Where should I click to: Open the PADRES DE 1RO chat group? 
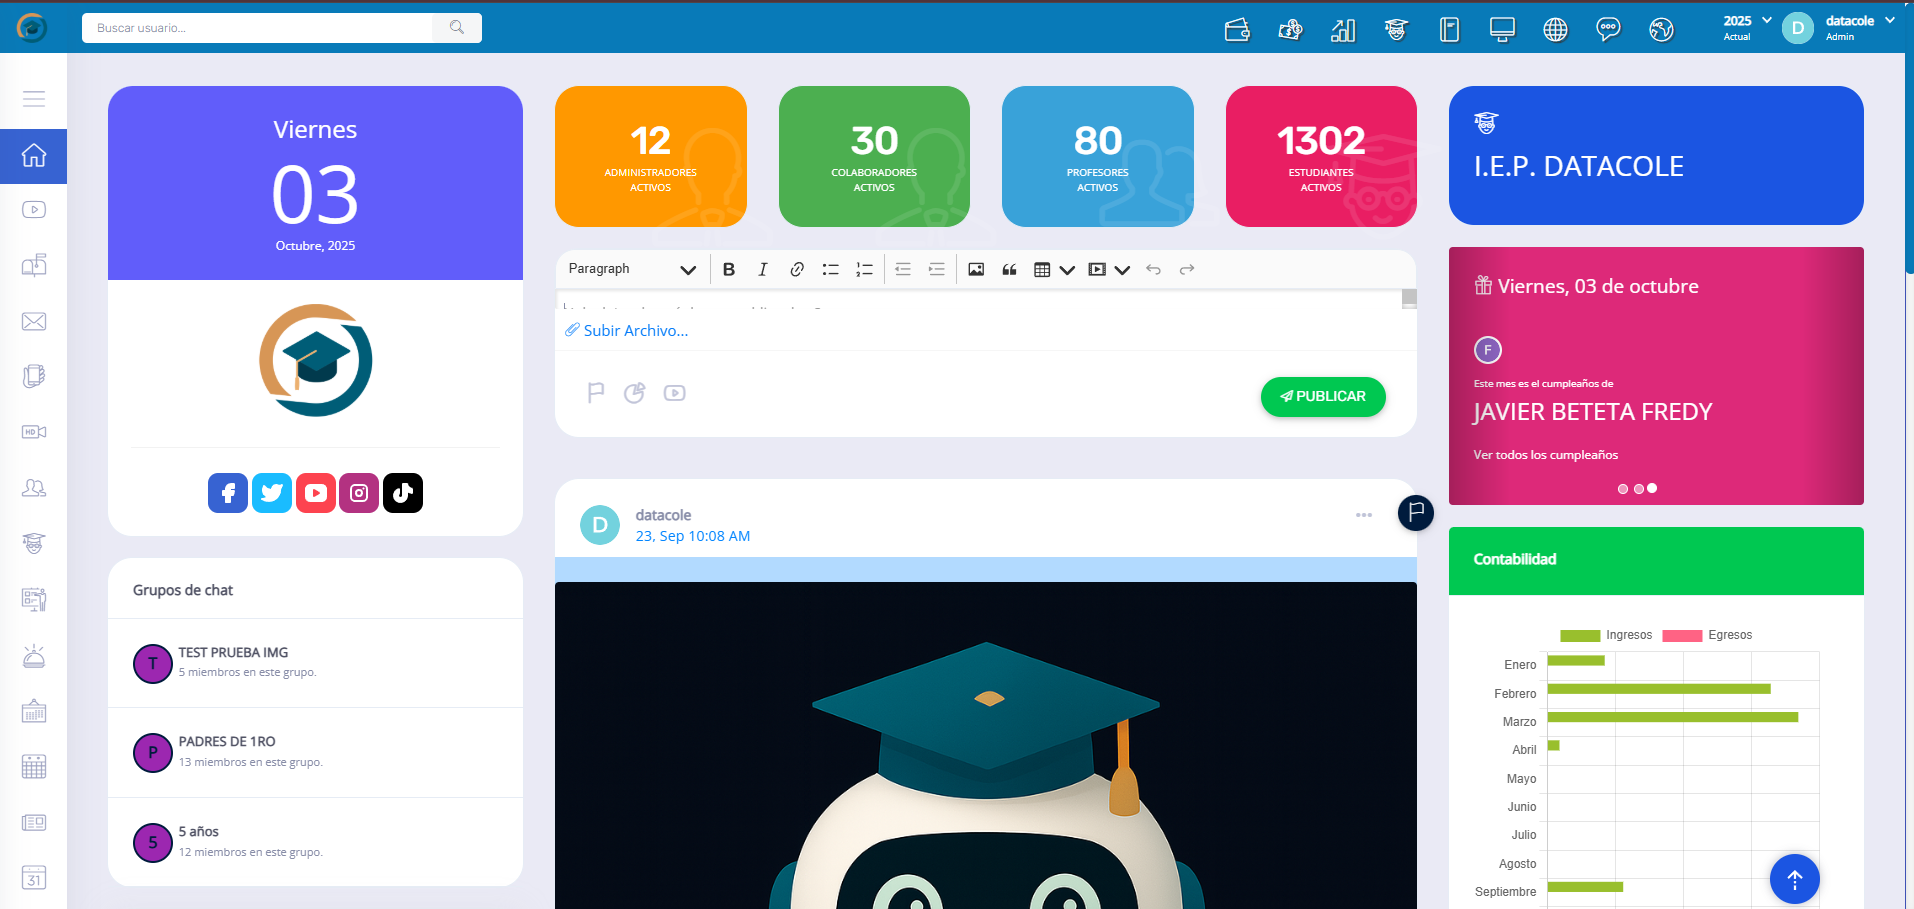pyautogui.click(x=315, y=753)
